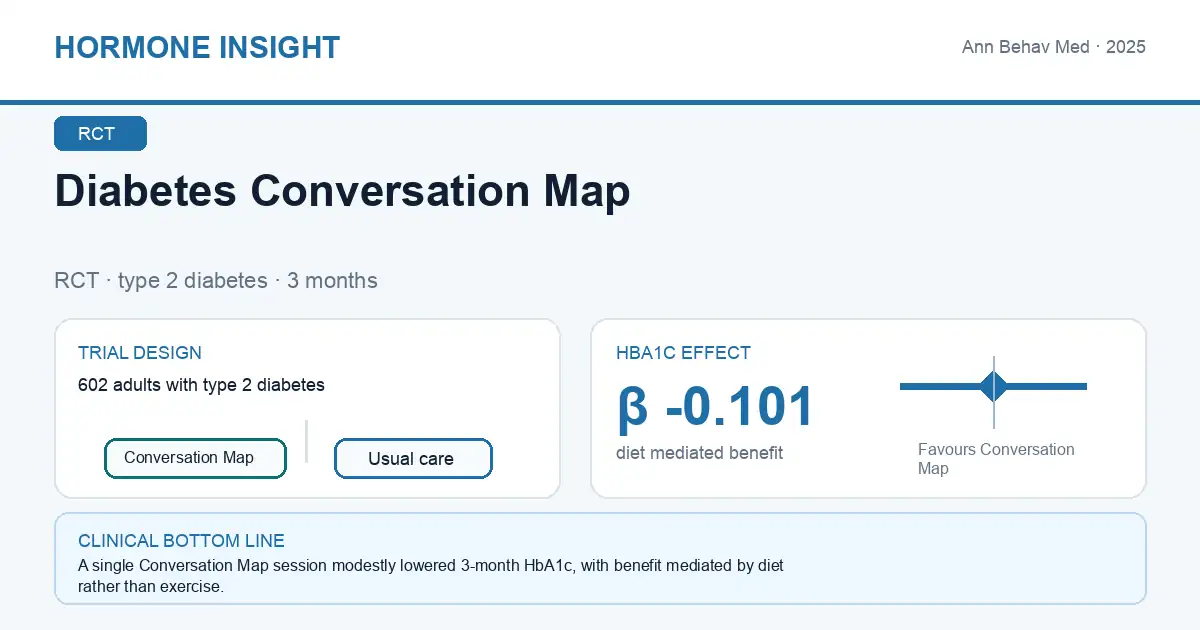Click the diet mediated benefit caption

point(700,453)
